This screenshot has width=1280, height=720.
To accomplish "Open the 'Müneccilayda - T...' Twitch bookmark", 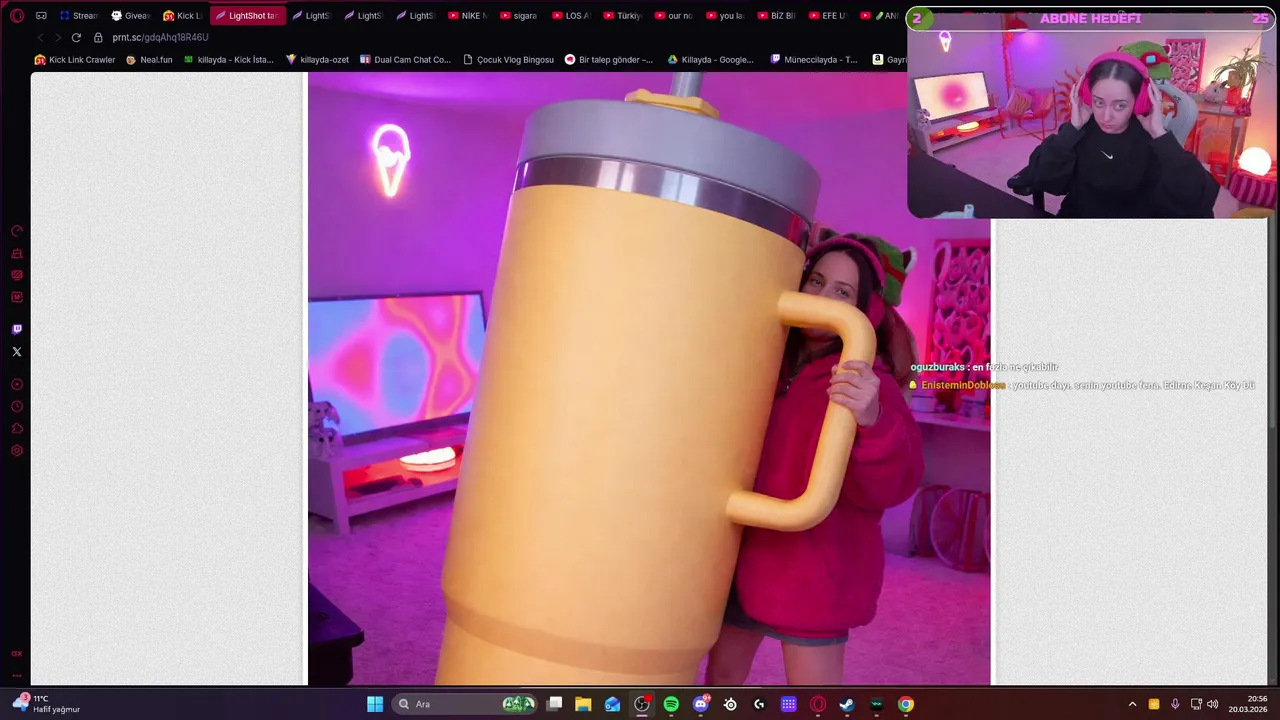I will [x=814, y=60].
